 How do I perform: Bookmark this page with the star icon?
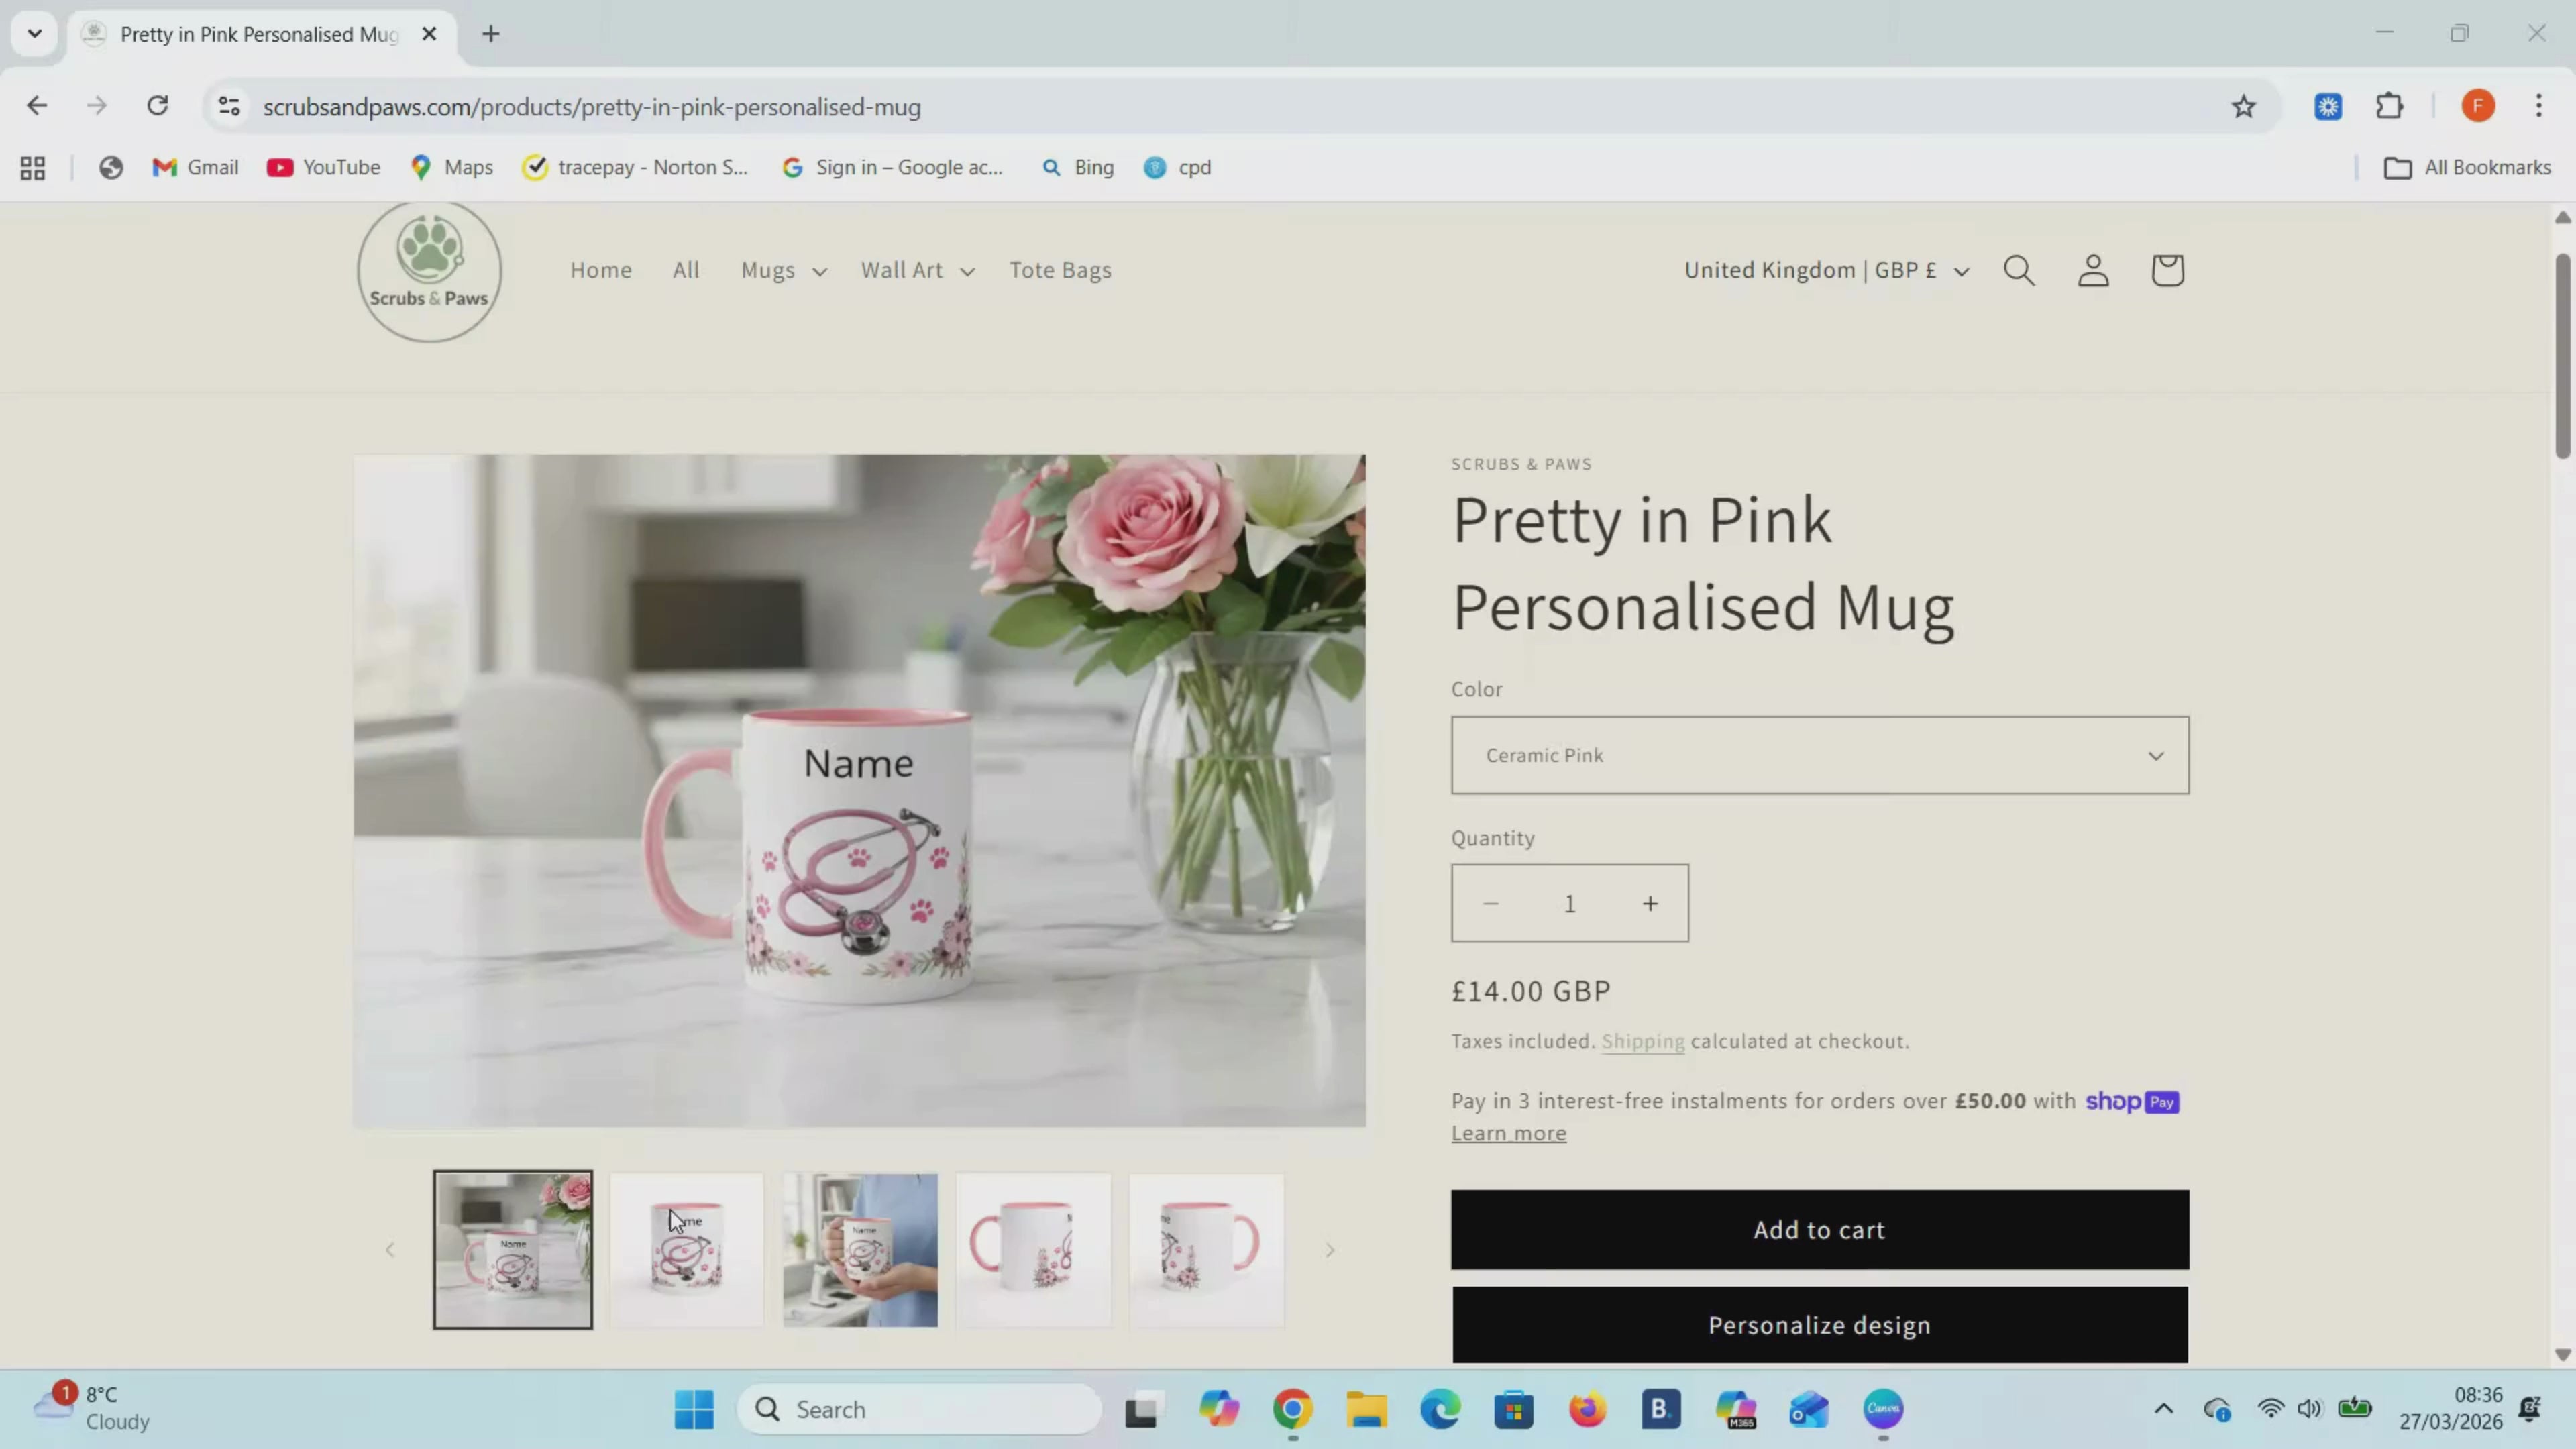pos(2243,106)
